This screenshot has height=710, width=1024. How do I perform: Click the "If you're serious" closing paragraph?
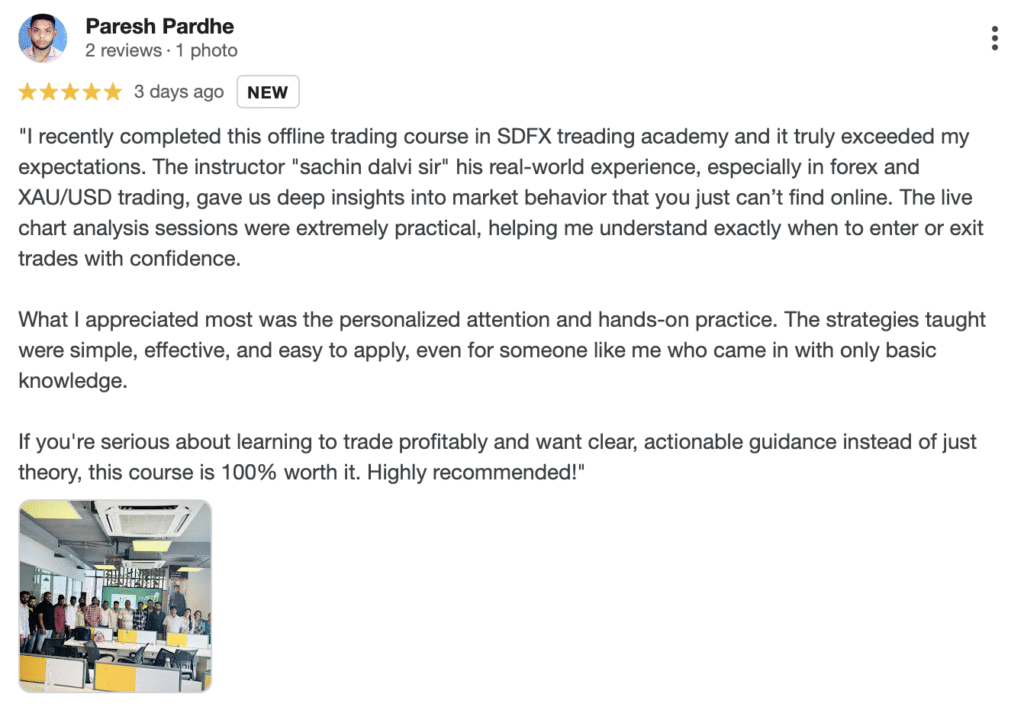click(x=500, y=457)
